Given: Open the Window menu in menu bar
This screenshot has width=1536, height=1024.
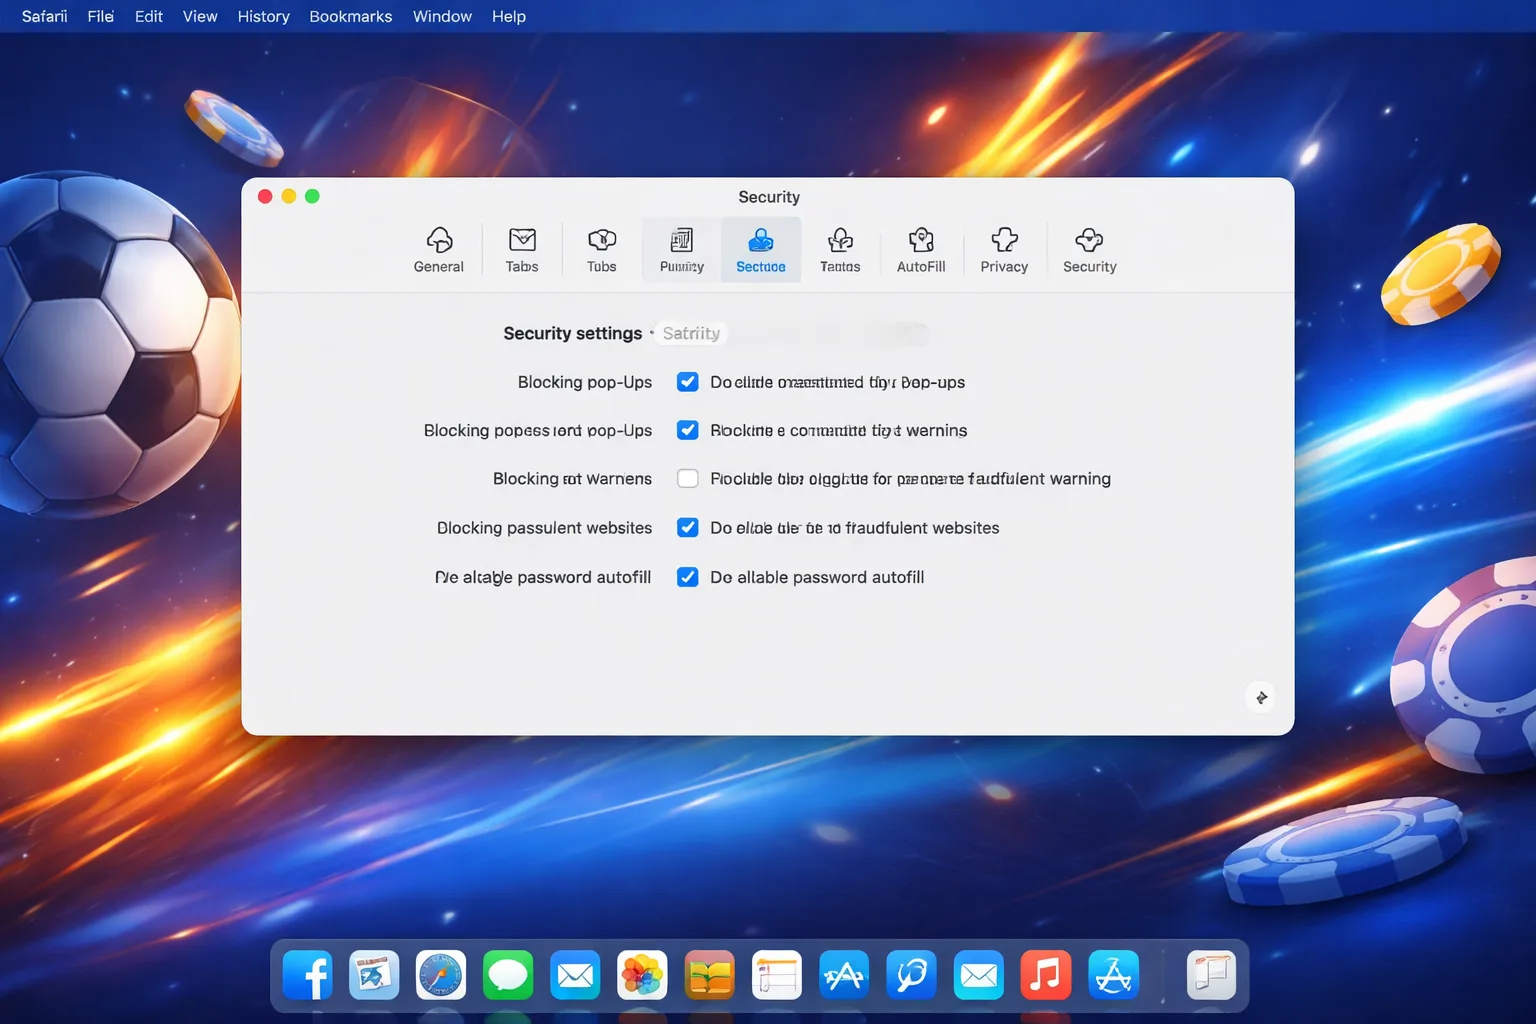Looking at the screenshot, I should coord(442,16).
